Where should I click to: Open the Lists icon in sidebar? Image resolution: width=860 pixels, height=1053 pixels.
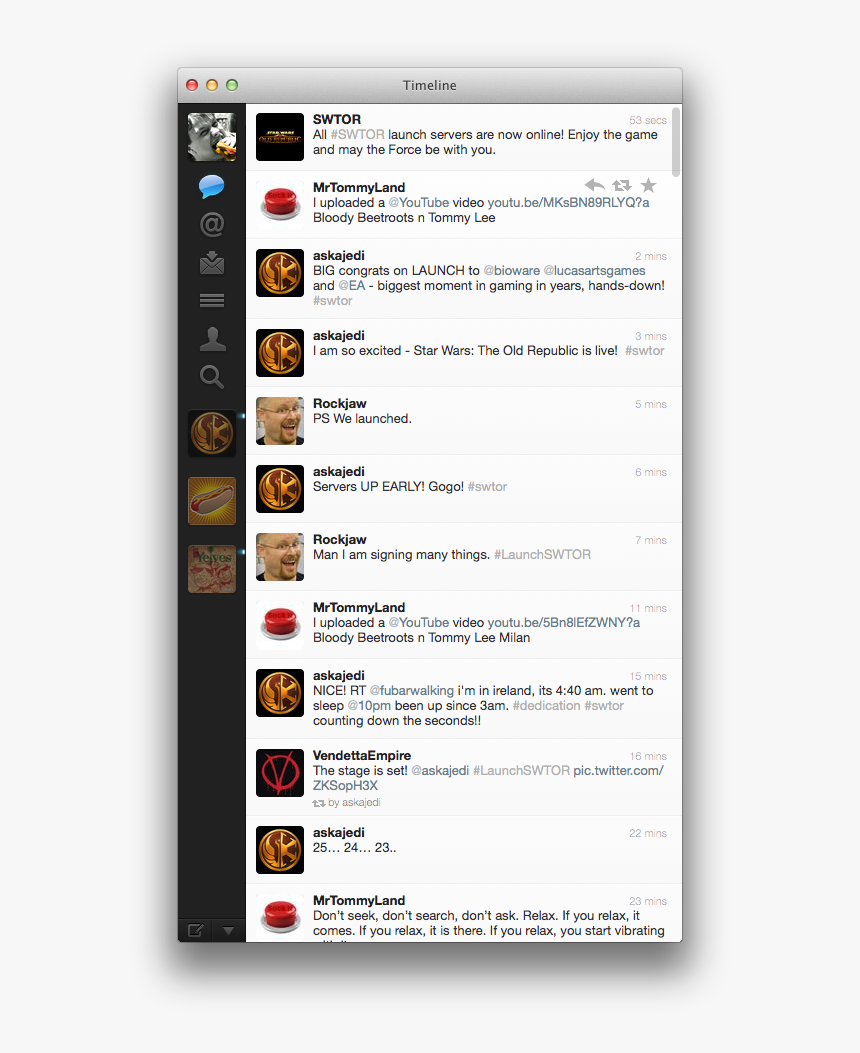pyautogui.click(x=211, y=300)
